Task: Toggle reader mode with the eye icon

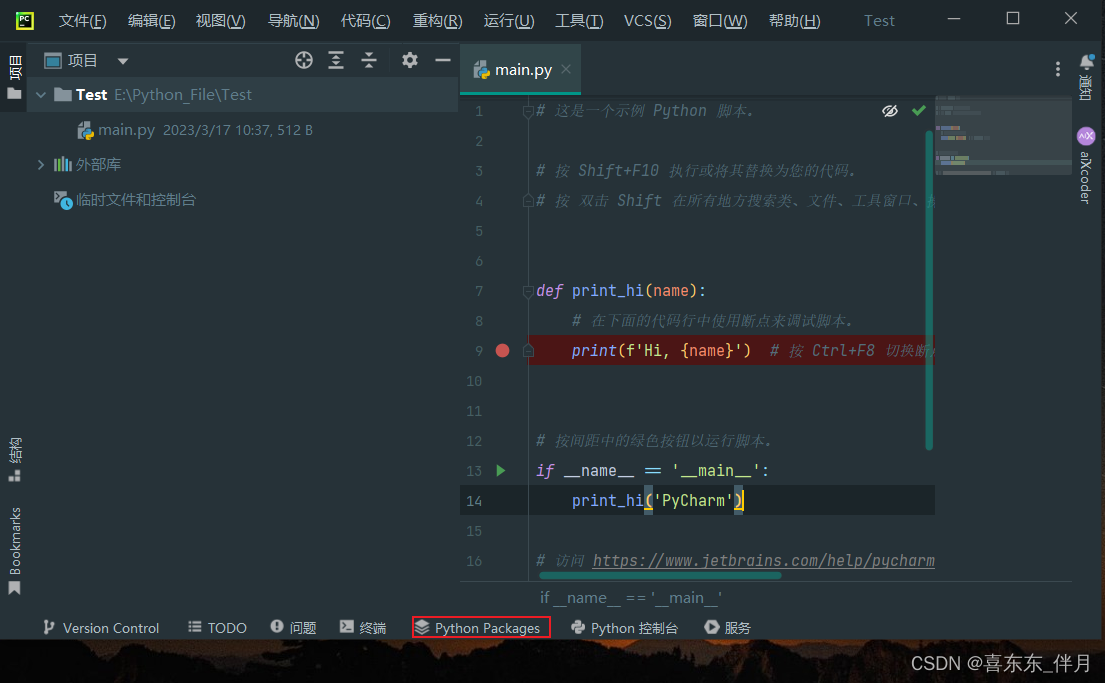Action: 890,110
